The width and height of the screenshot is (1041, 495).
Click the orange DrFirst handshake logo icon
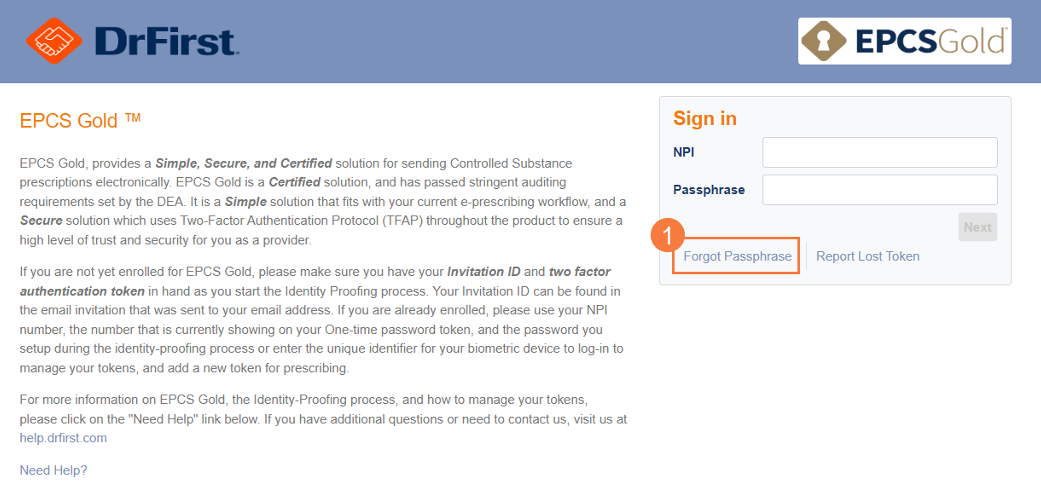pos(54,41)
